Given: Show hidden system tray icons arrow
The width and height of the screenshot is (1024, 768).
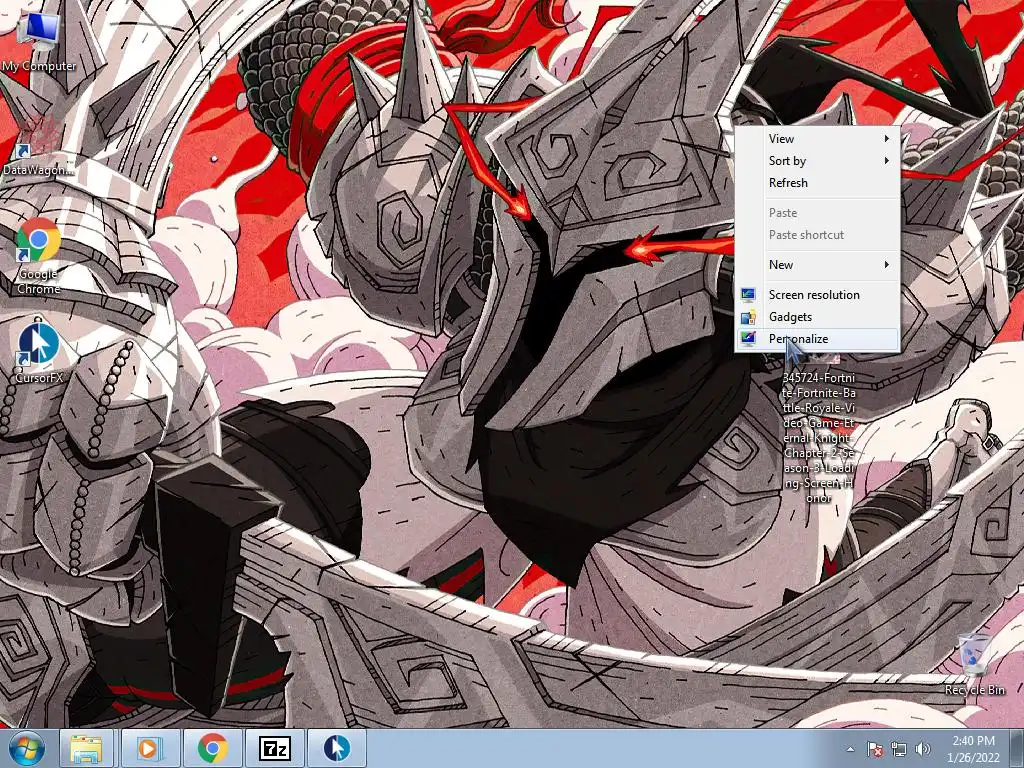Looking at the screenshot, I should click(x=850, y=749).
